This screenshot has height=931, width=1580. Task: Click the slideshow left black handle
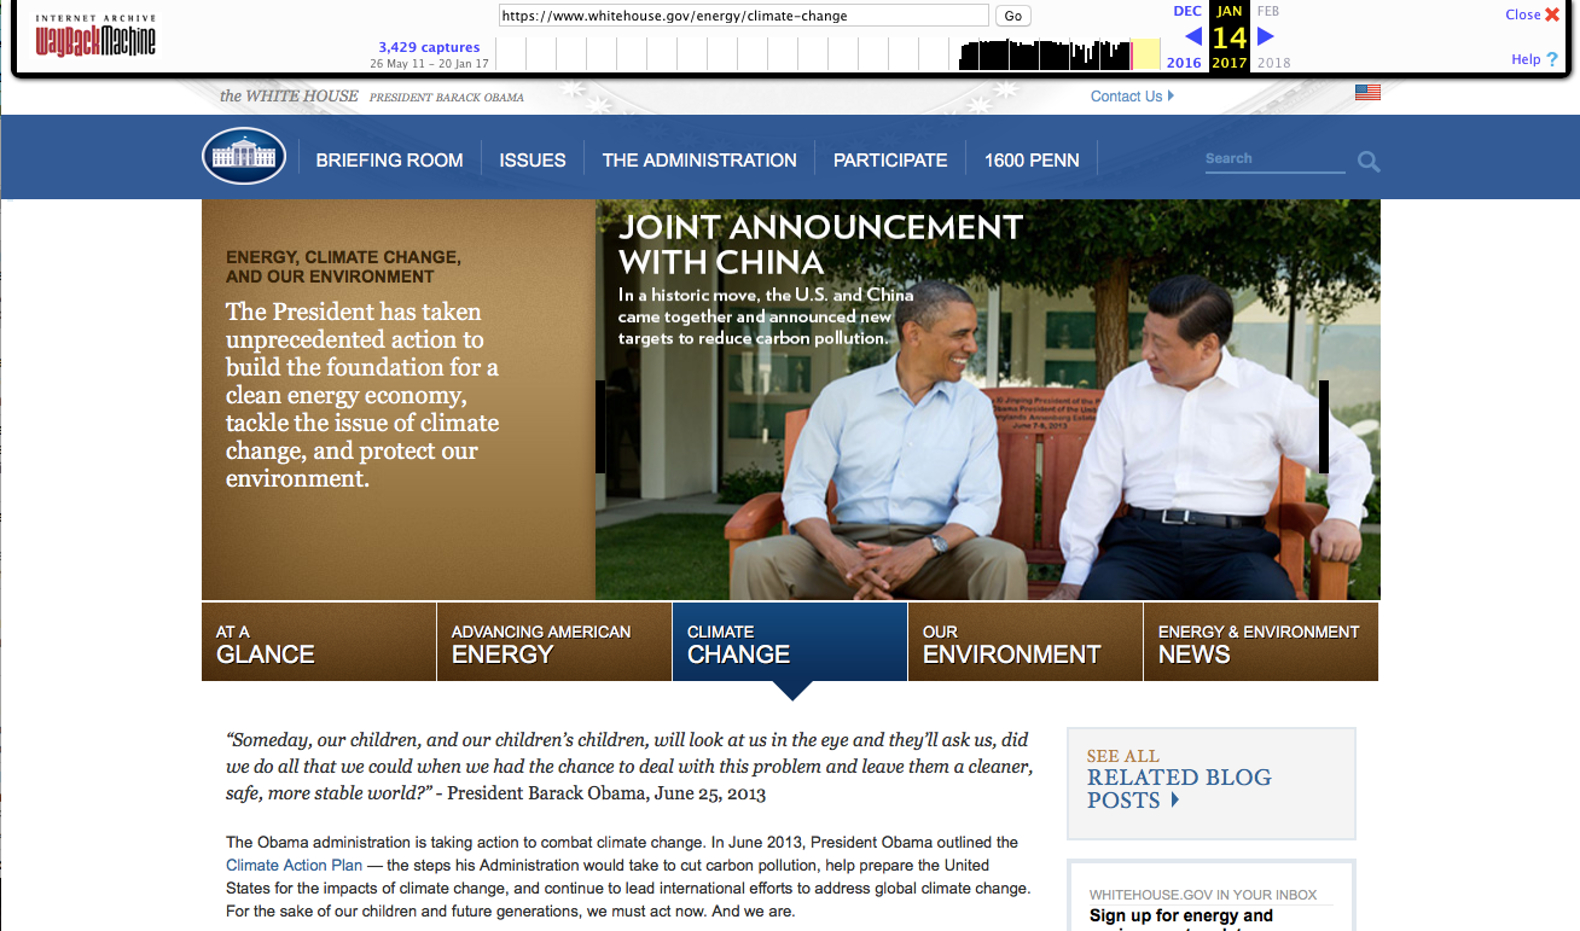coord(600,426)
